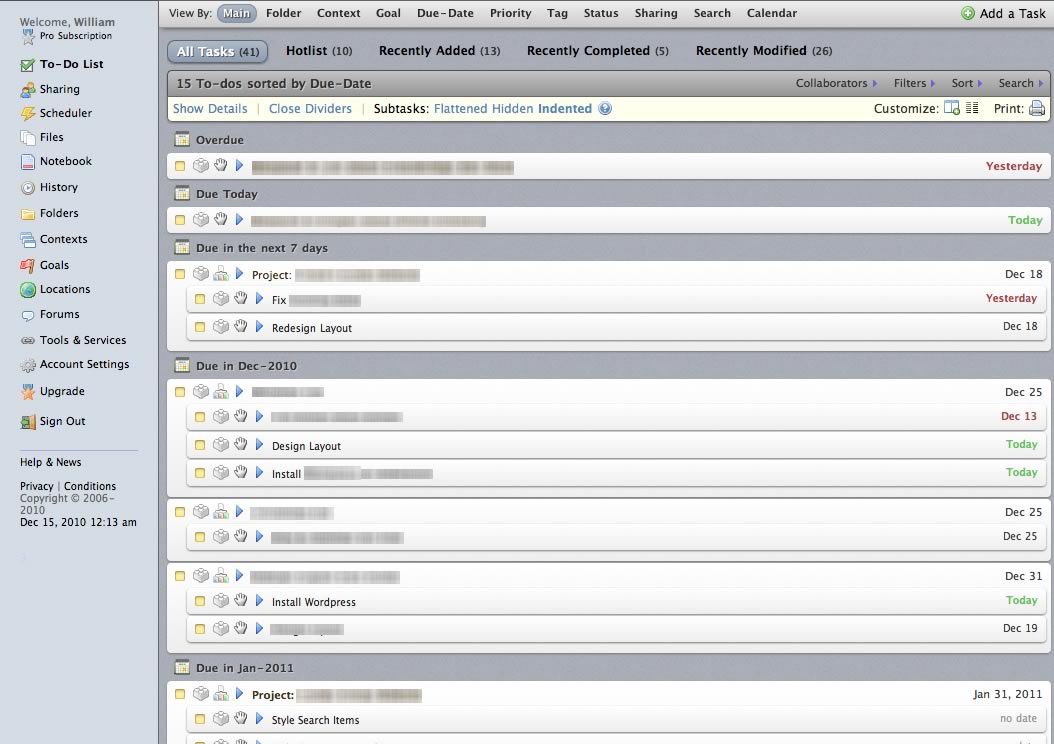Screen dimensions: 1054x744
Task: Click the Close Dividers link
Action: coord(310,109)
